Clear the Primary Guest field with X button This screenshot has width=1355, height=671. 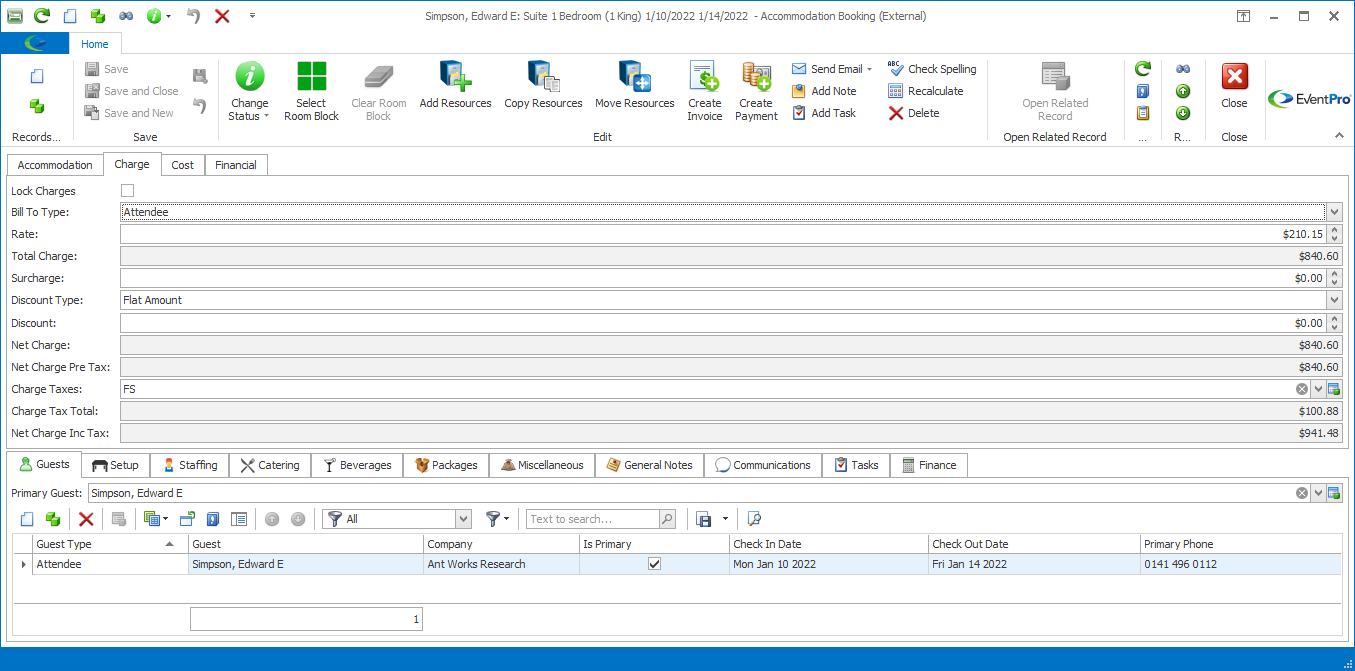pyautogui.click(x=1302, y=493)
